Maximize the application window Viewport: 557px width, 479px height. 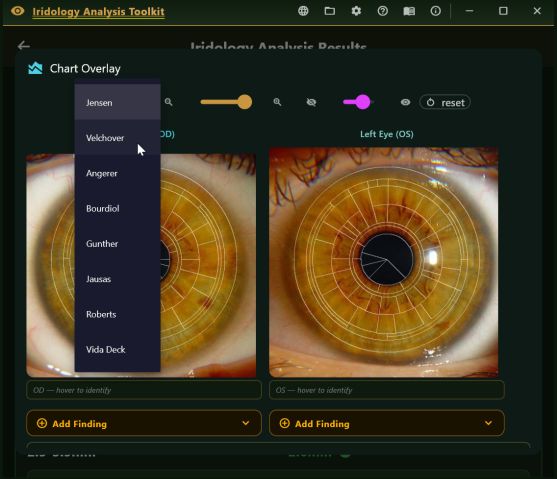503,11
